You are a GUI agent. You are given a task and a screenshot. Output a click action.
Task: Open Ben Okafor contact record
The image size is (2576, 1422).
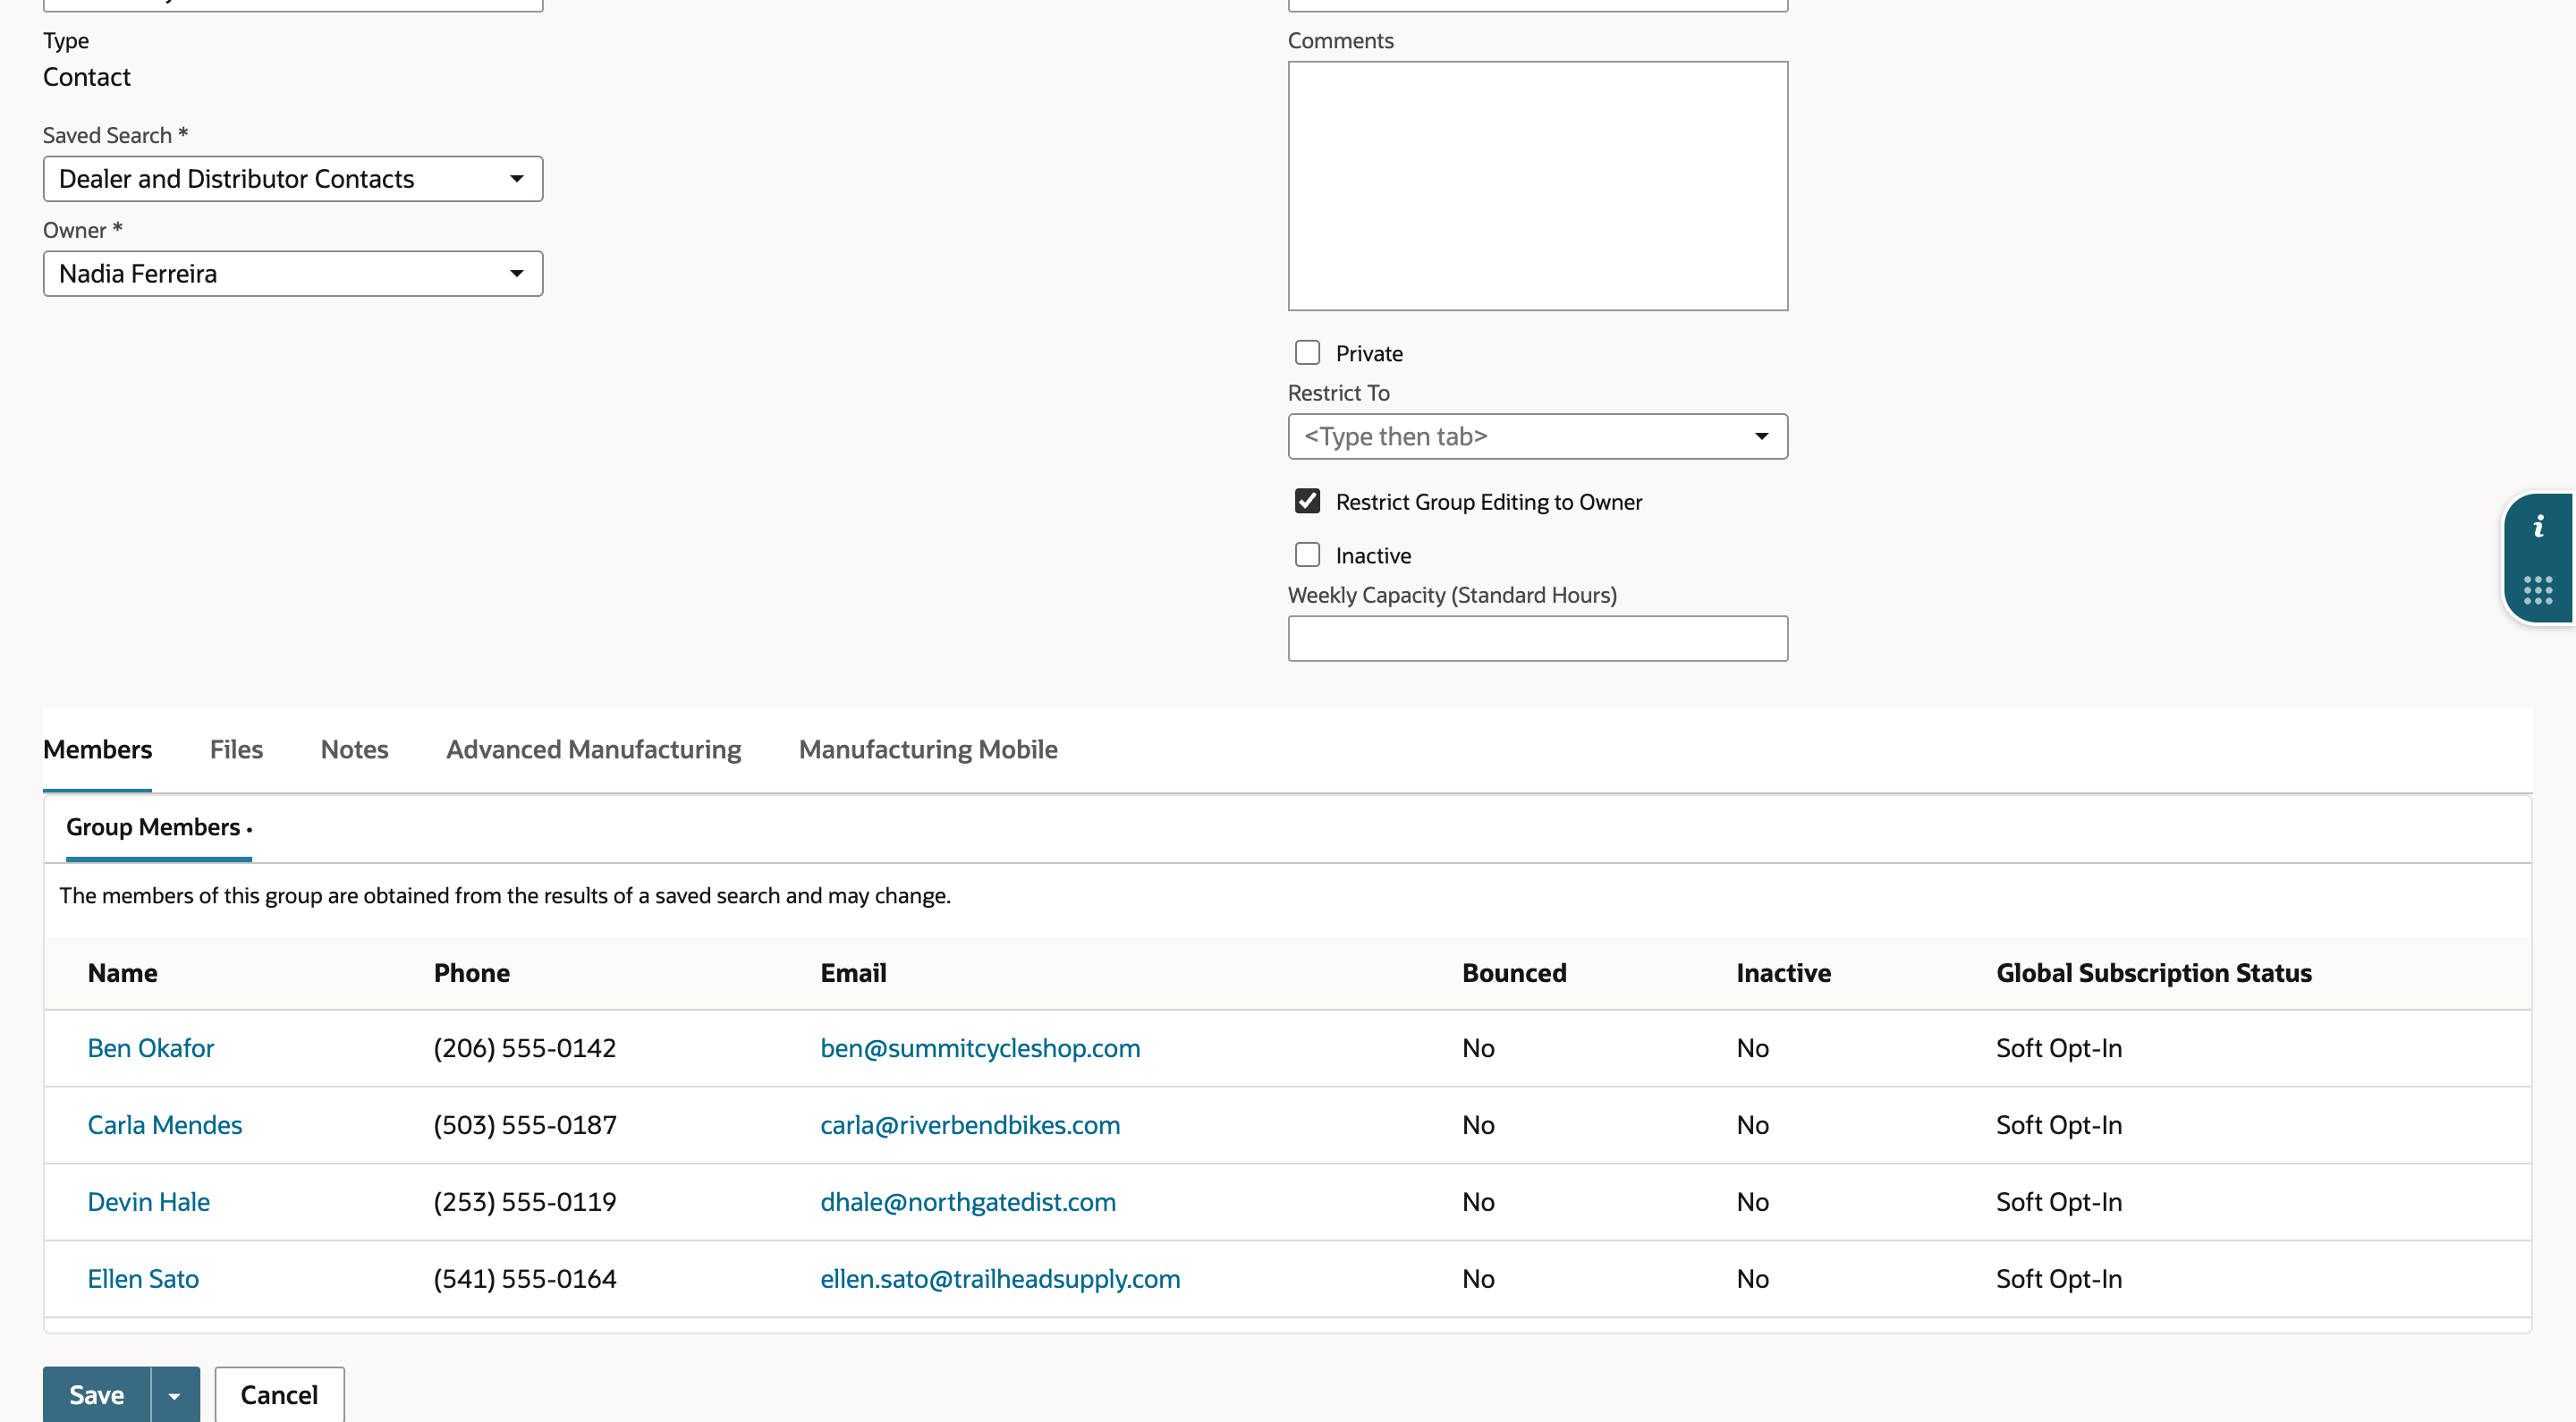coord(151,1048)
